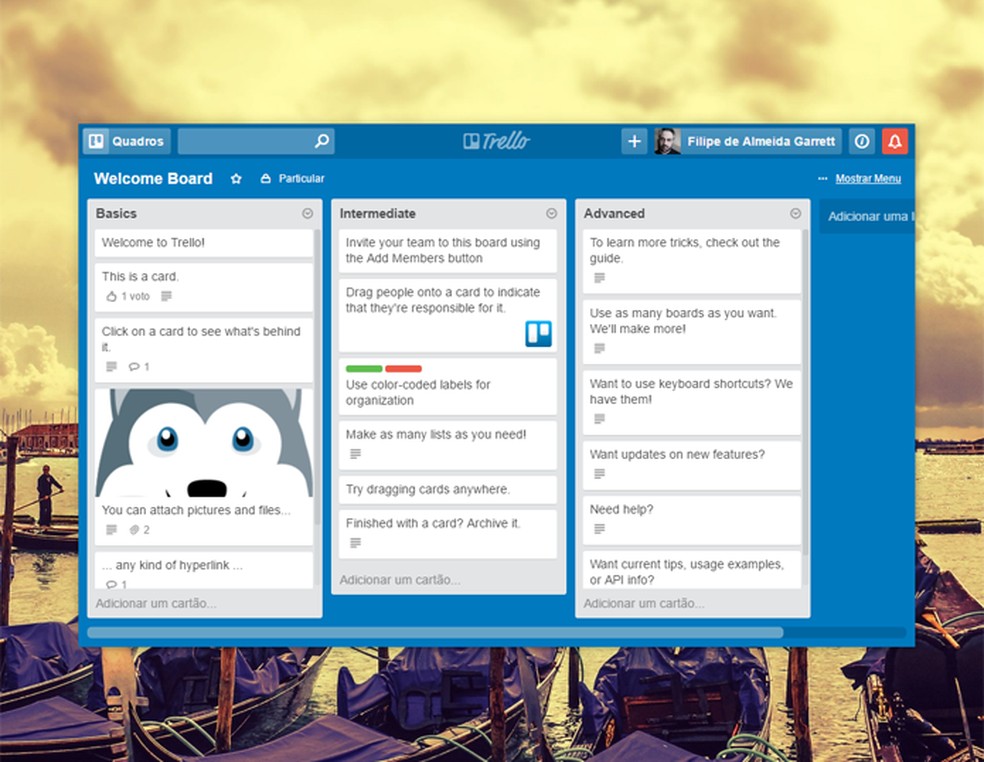This screenshot has width=984, height=762.
Task: Click the paperclip attachment badge on the picture card
Action: (x=134, y=531)
